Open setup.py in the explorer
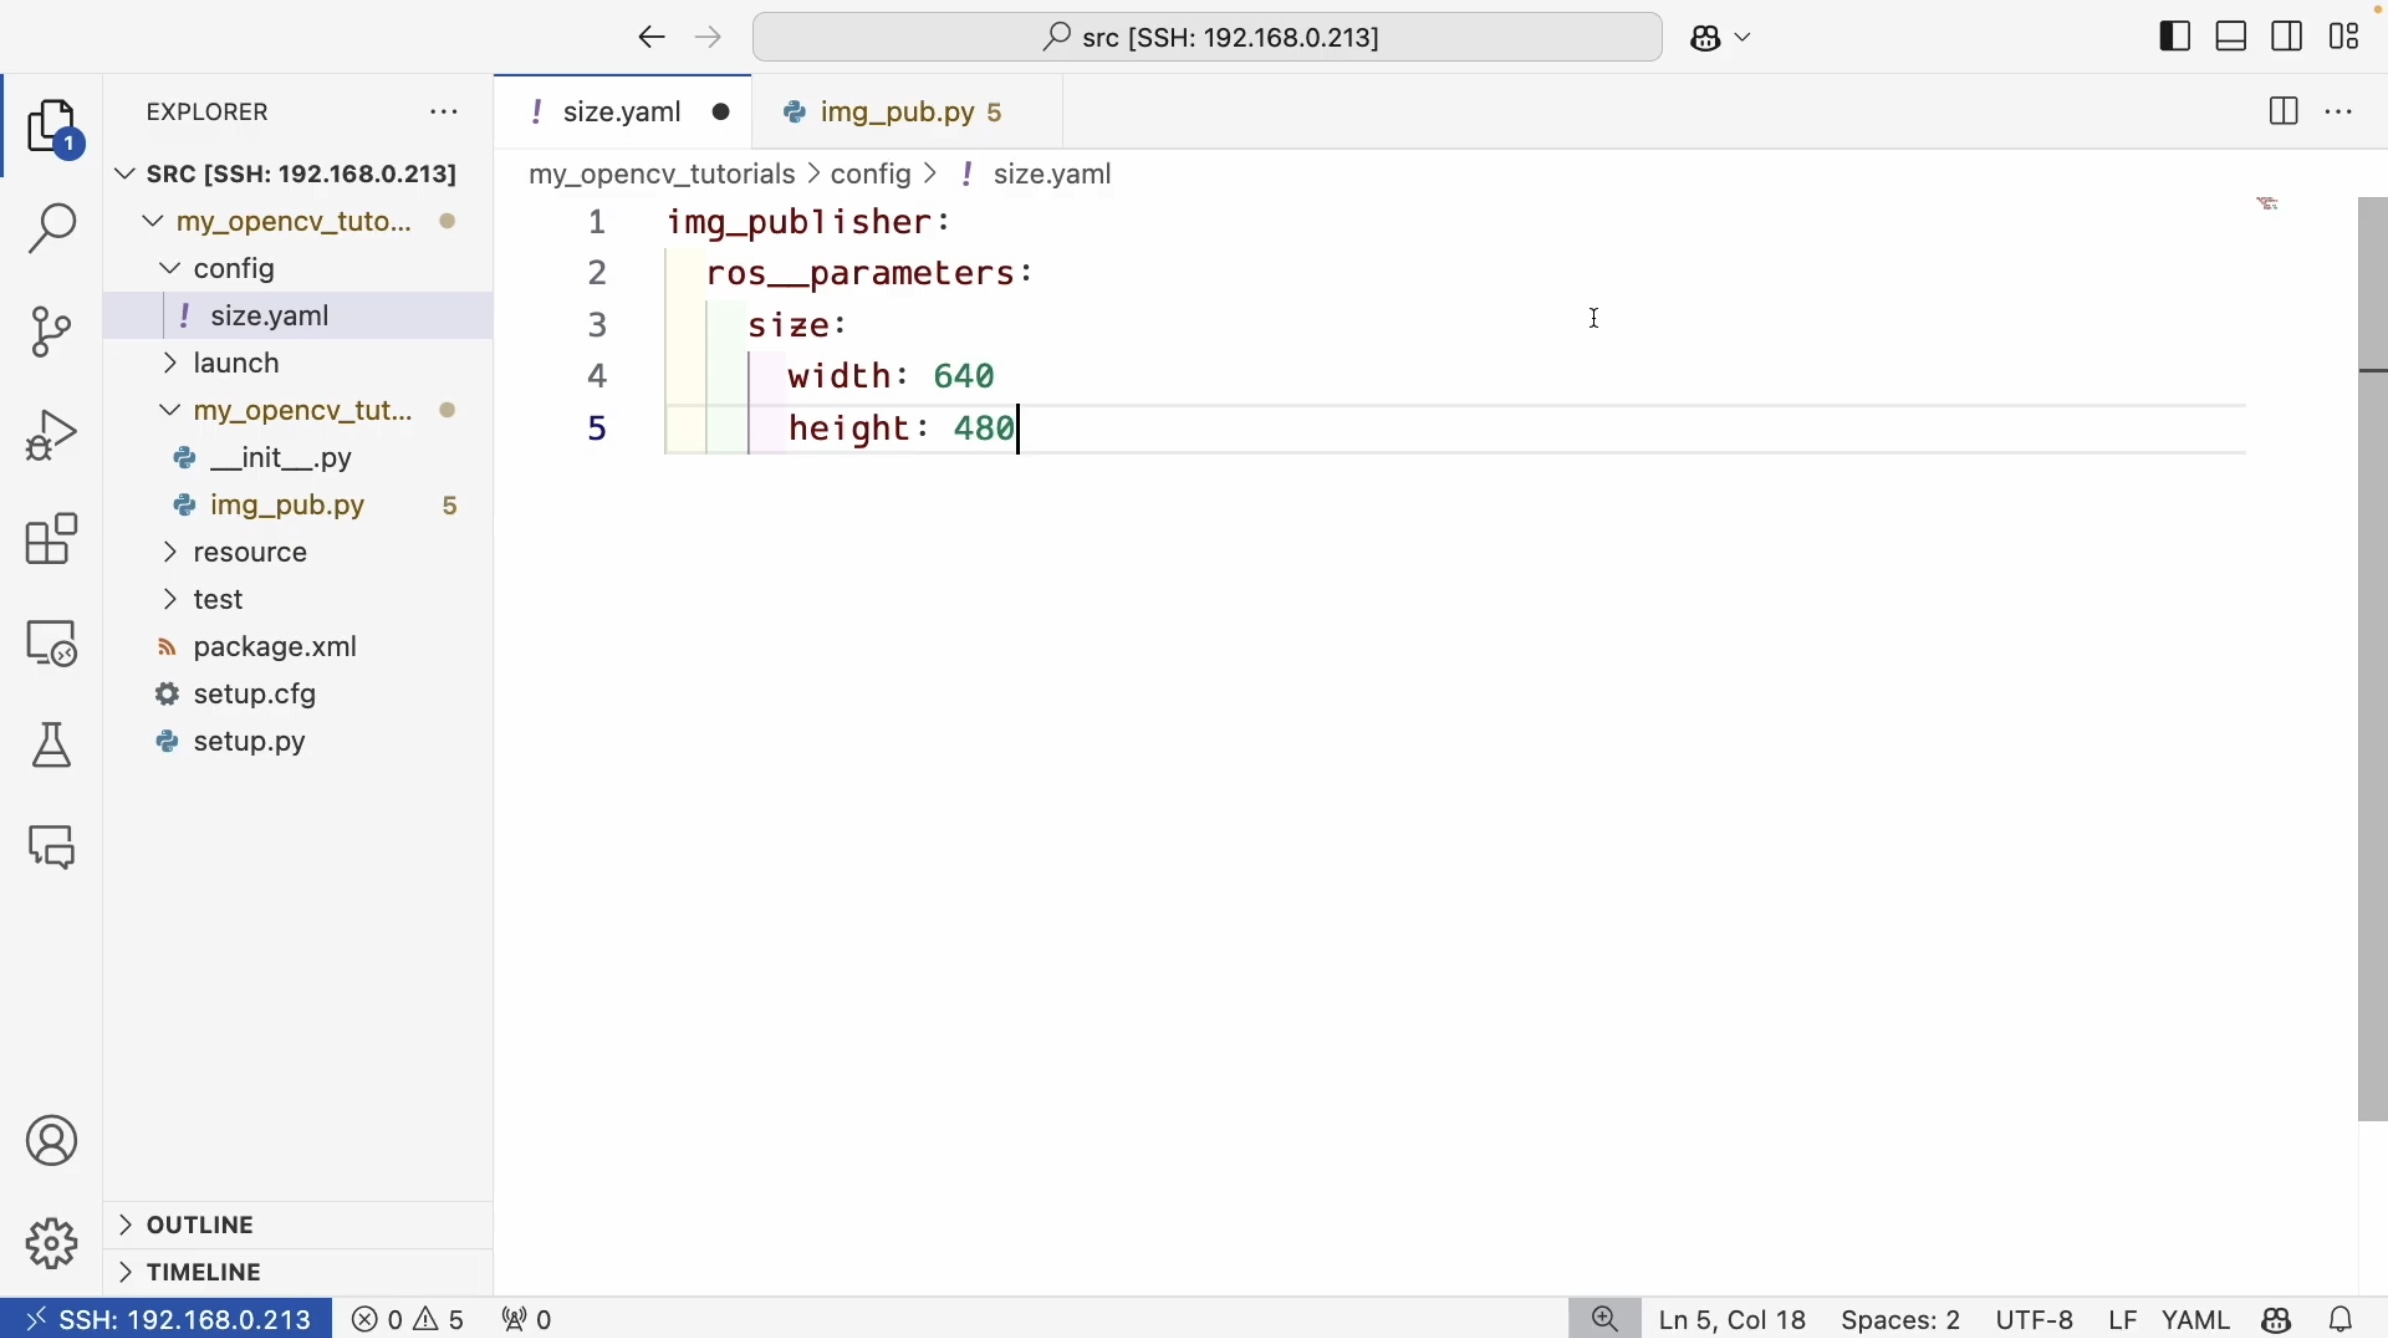This screenshot has width=2388, height=1338. point(249,741)
